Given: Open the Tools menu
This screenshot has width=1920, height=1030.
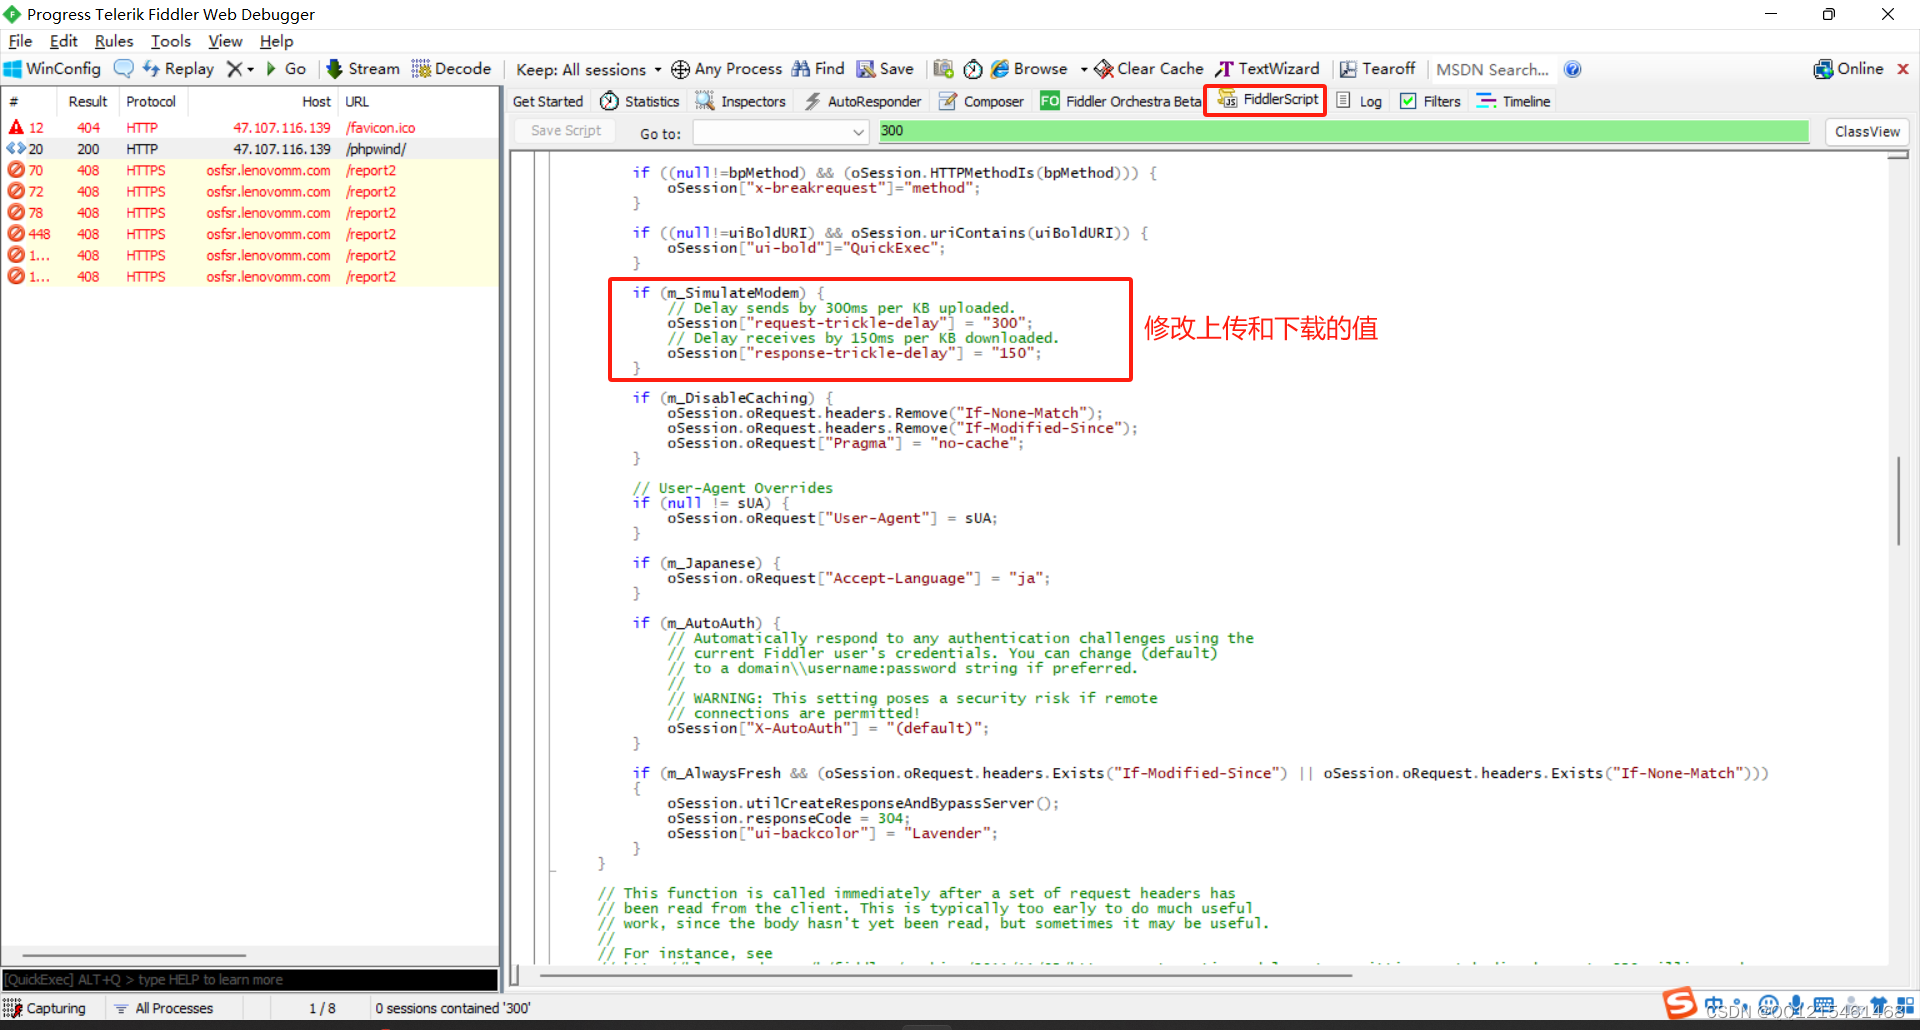Looking at the screenshot, I should [171, 41].
